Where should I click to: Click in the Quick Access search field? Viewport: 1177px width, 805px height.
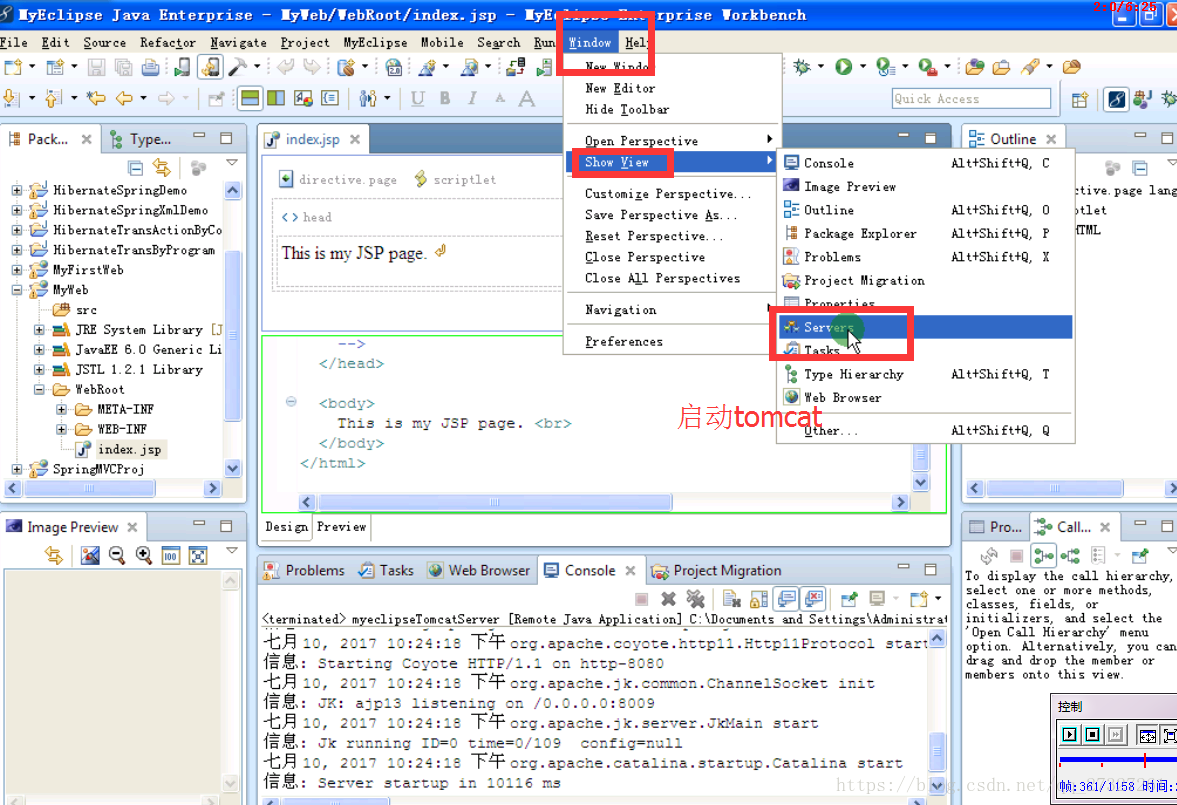click(971, 99)
